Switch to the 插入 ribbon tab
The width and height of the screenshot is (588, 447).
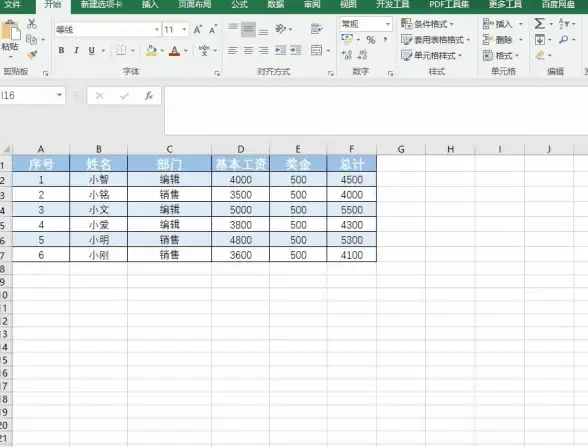click(150, 4)
